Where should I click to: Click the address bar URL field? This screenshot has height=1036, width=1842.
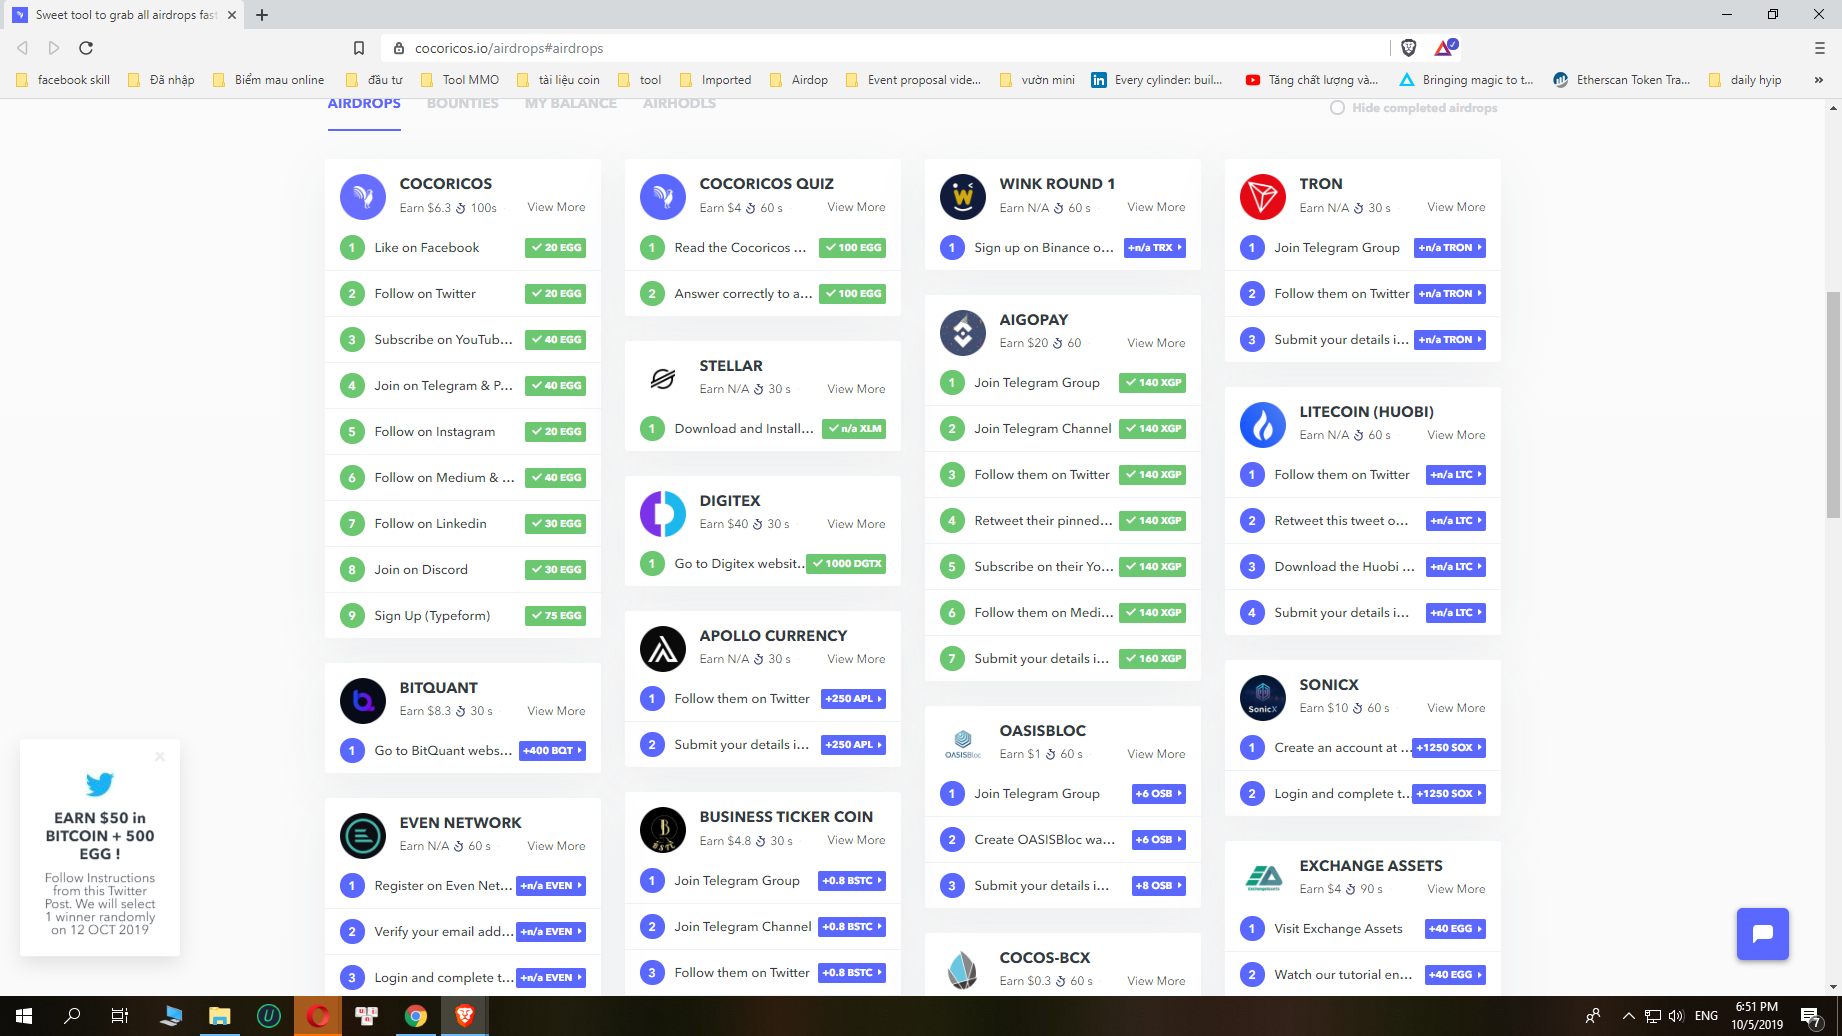884,48
